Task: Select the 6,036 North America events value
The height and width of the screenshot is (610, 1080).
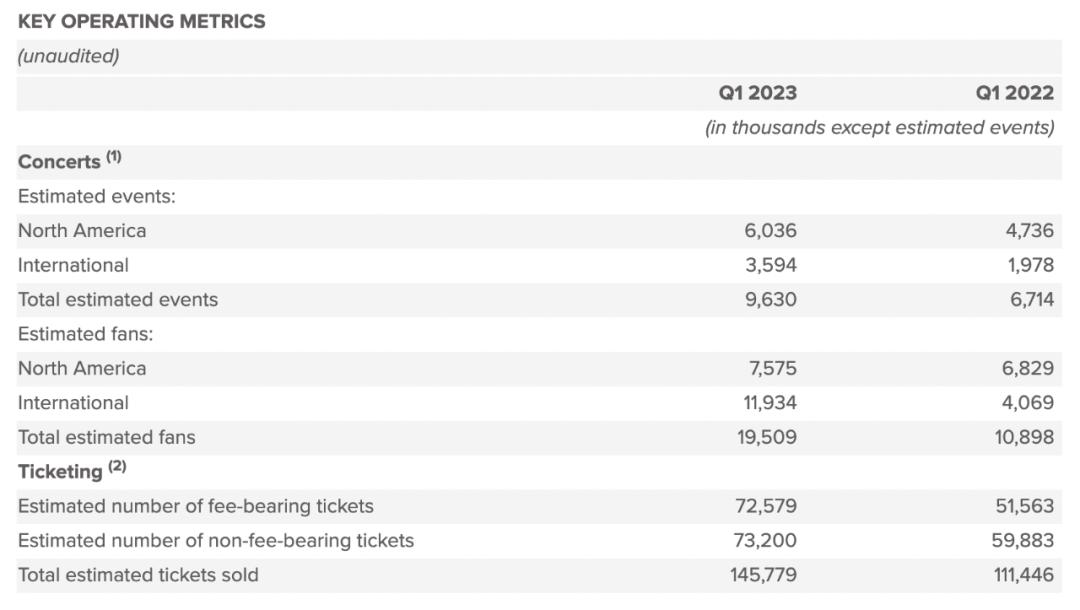Action: click(x=771, y=231)
